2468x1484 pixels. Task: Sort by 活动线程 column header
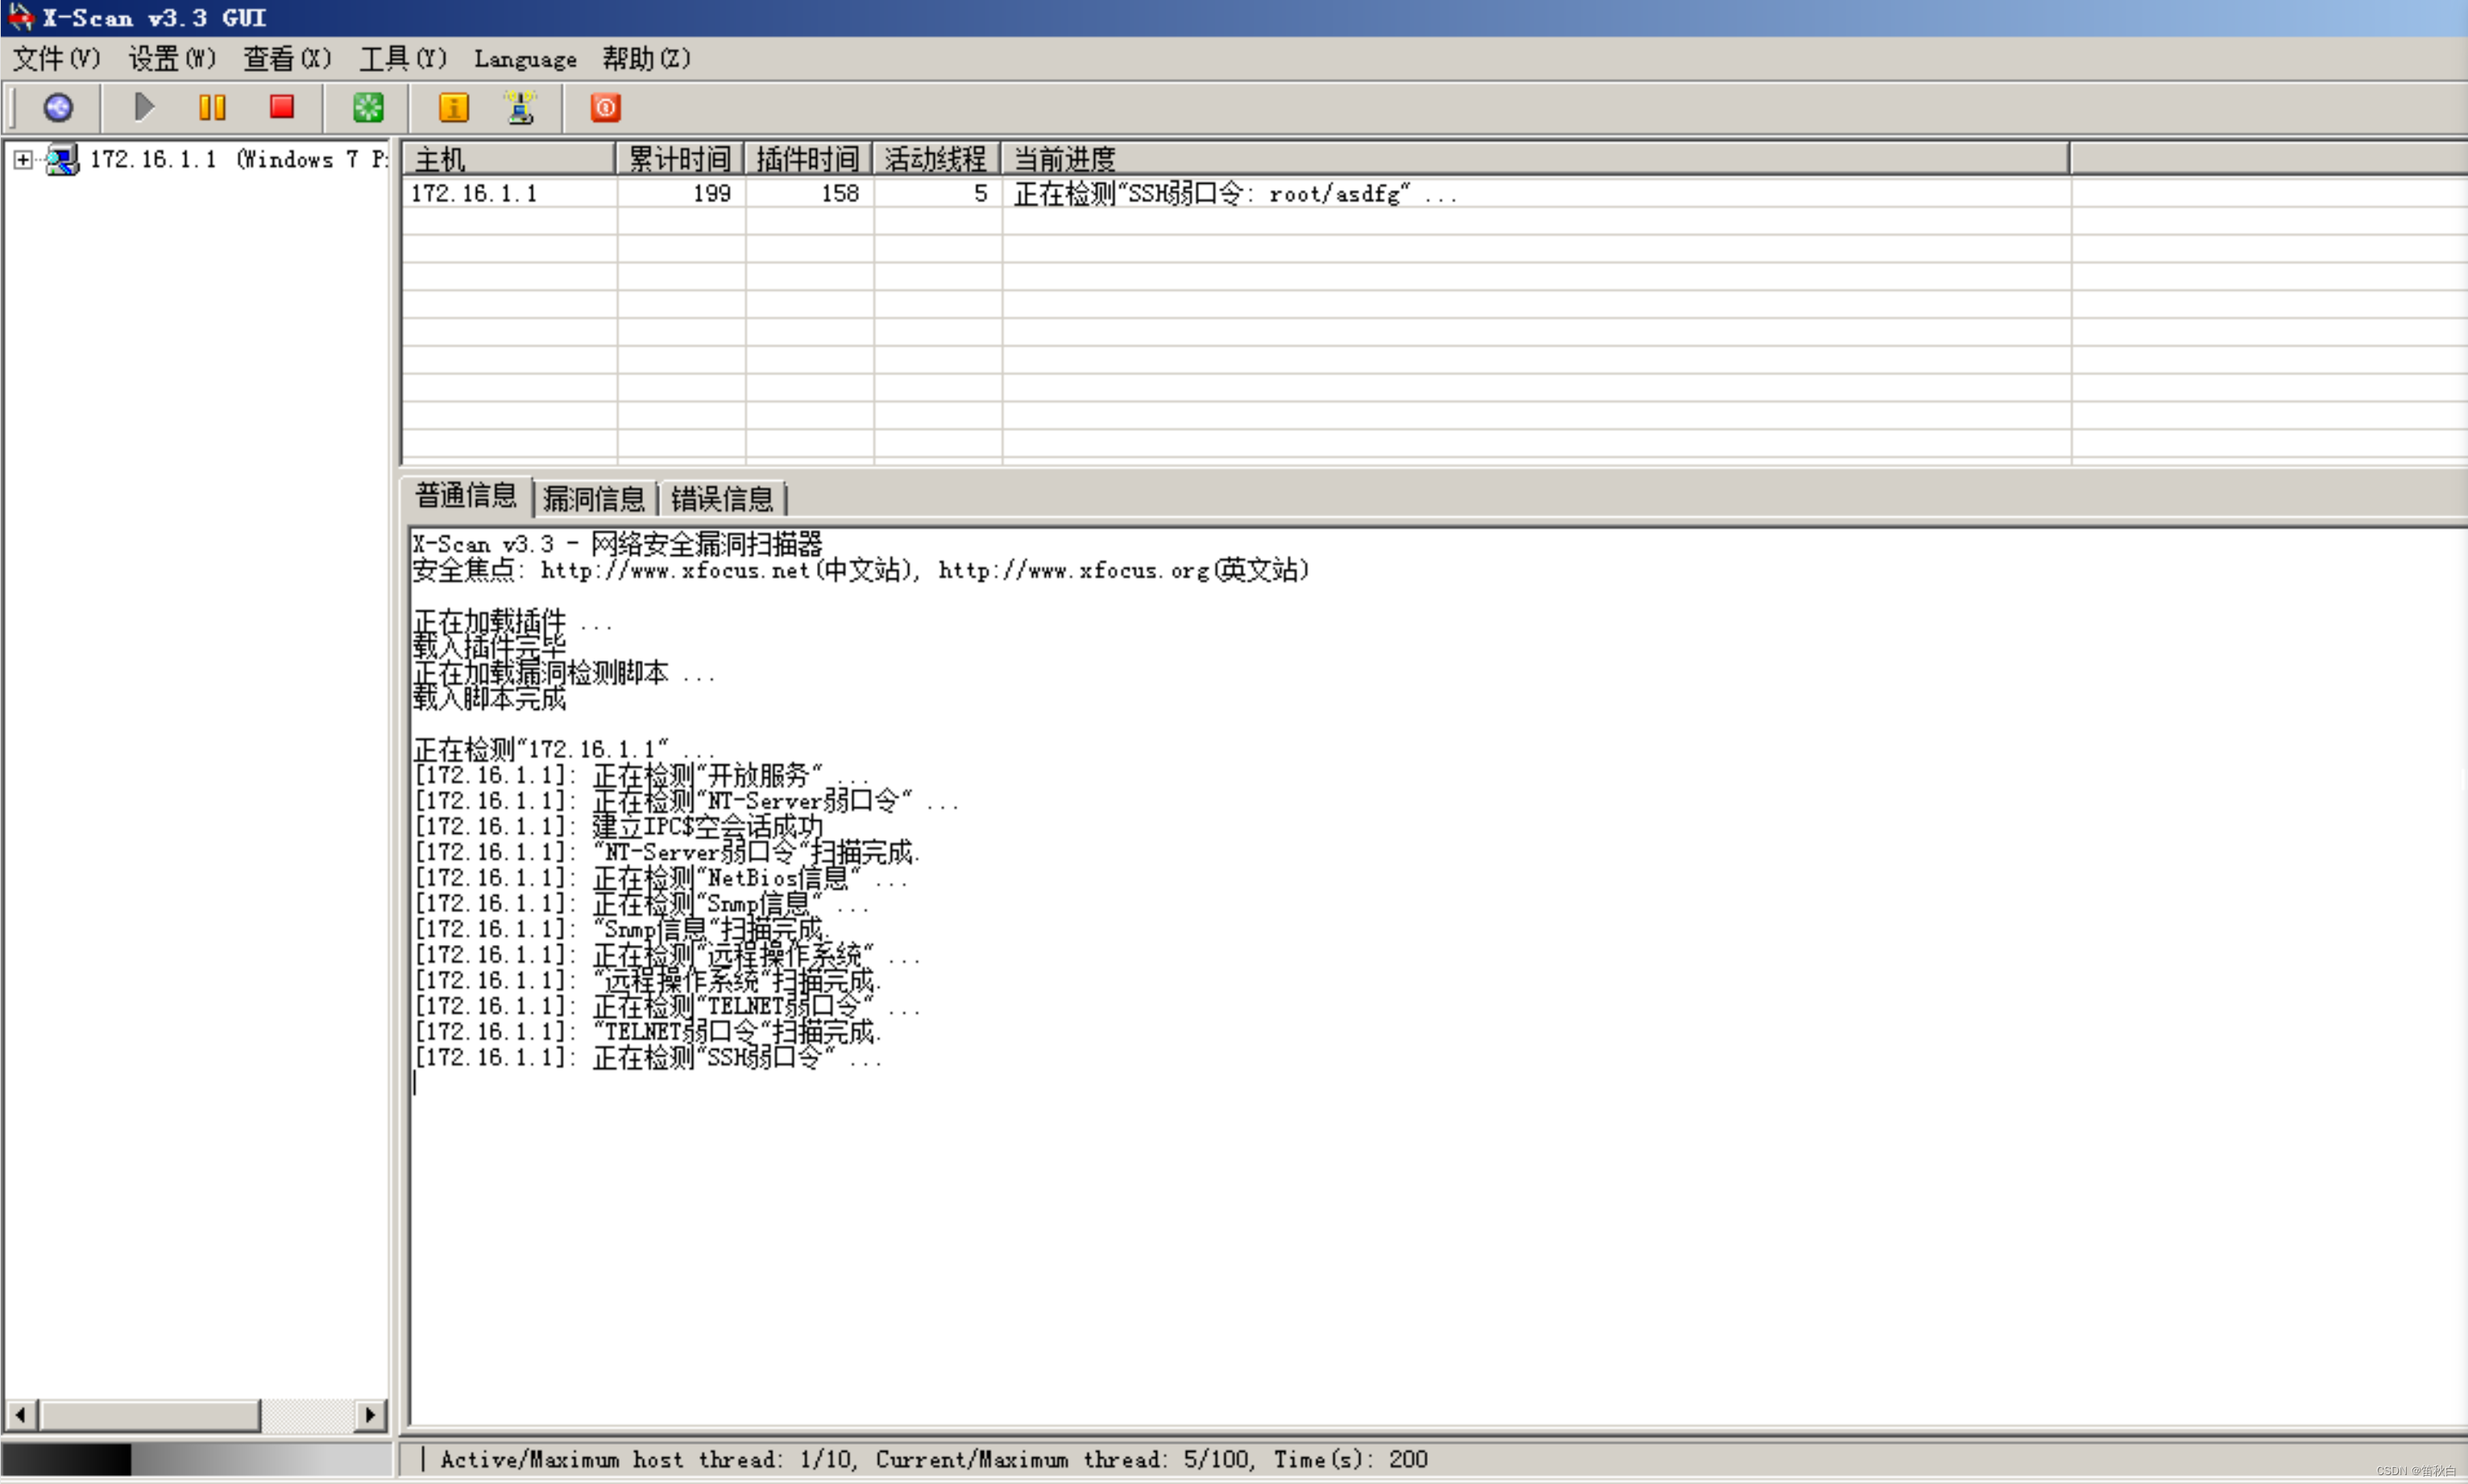(x=936, y=159)
